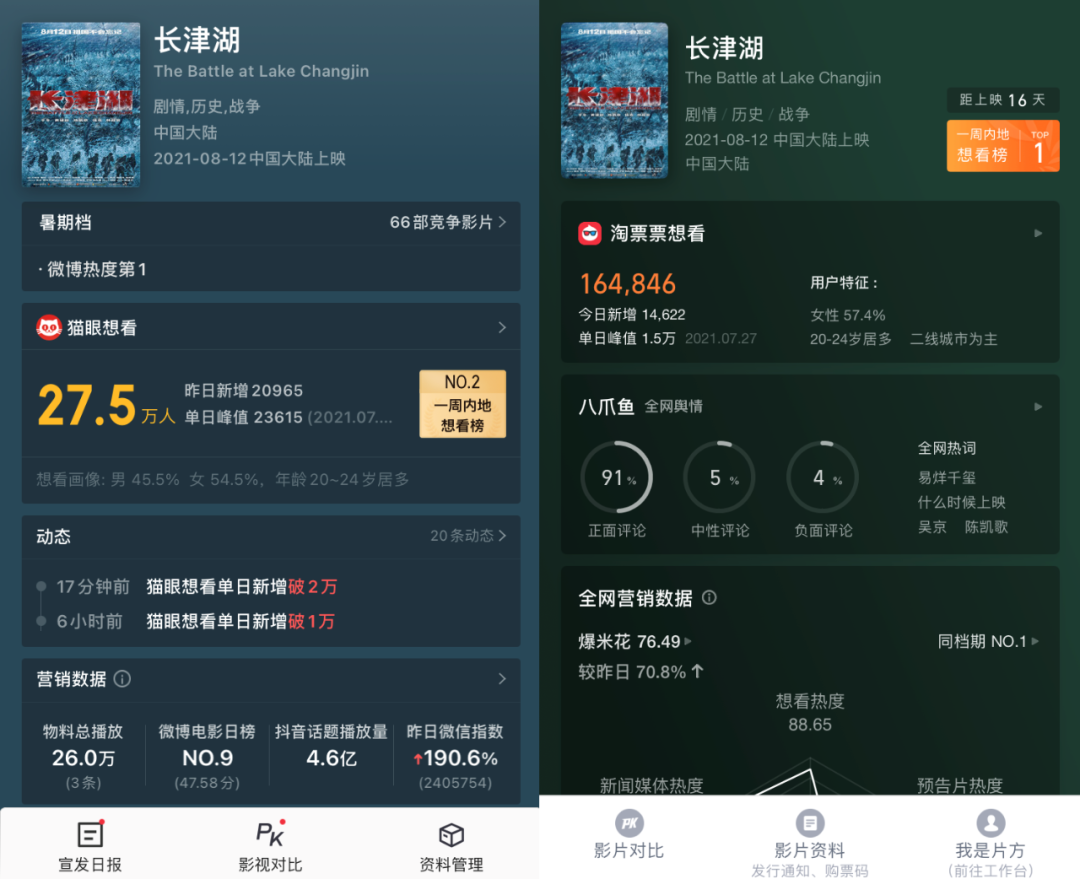Tap 预告片热度 radar label
Screen dimensions: 1080x879
point(960,785)
